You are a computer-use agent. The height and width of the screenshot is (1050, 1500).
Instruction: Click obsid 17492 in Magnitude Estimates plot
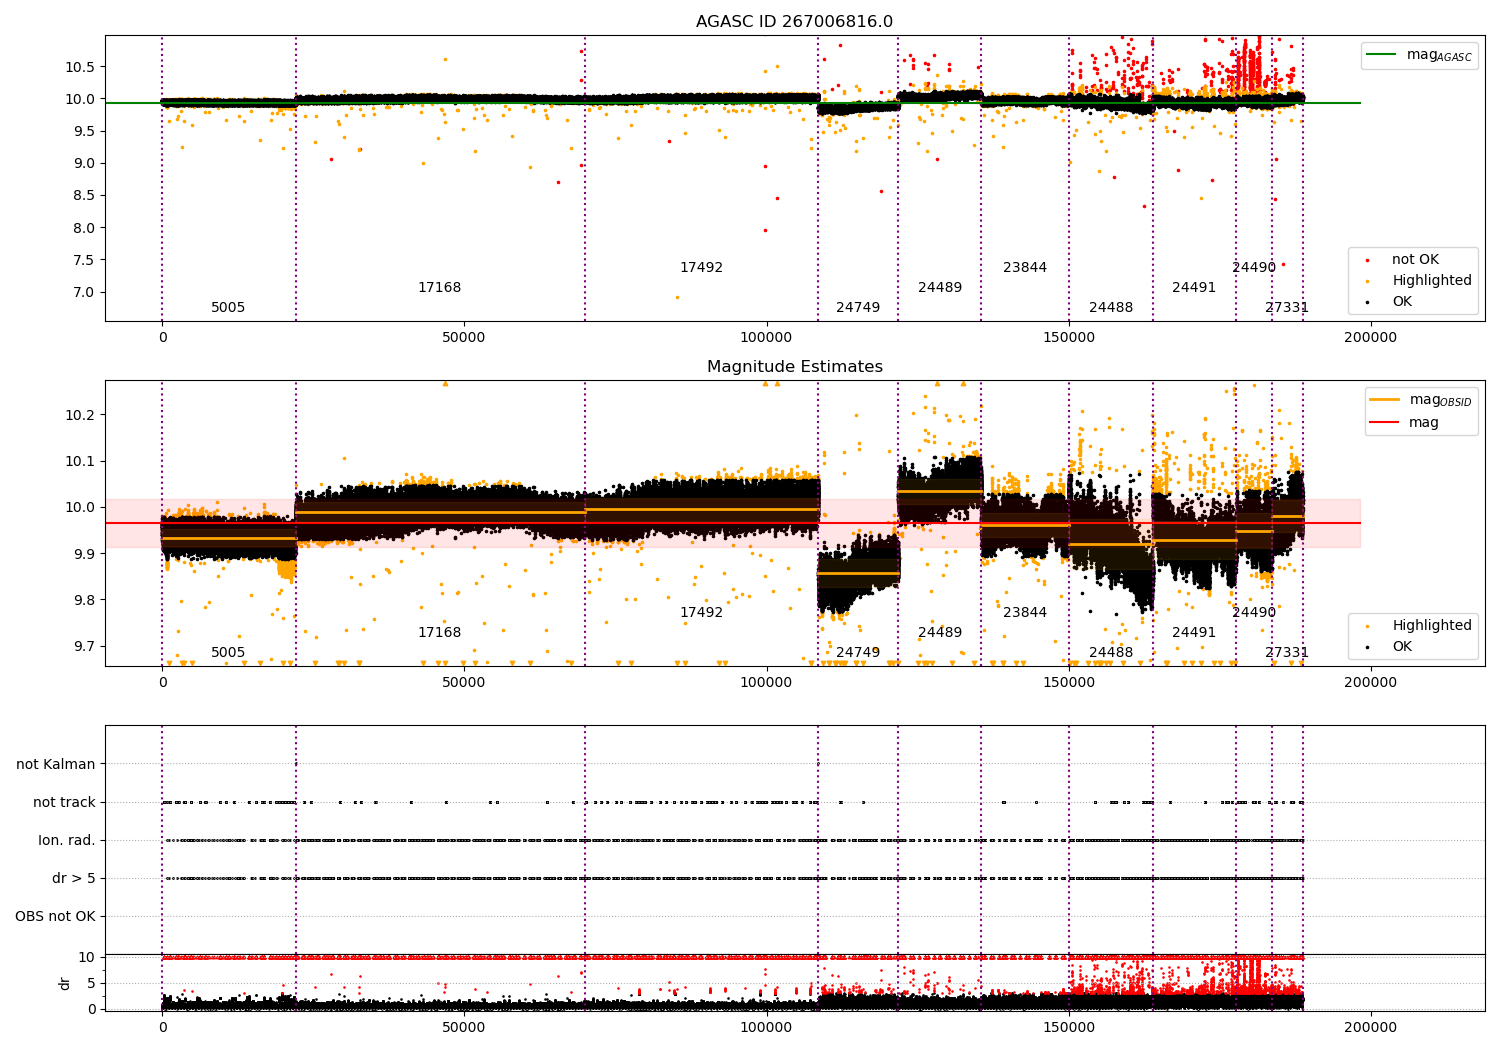click(x=701, y=612)
